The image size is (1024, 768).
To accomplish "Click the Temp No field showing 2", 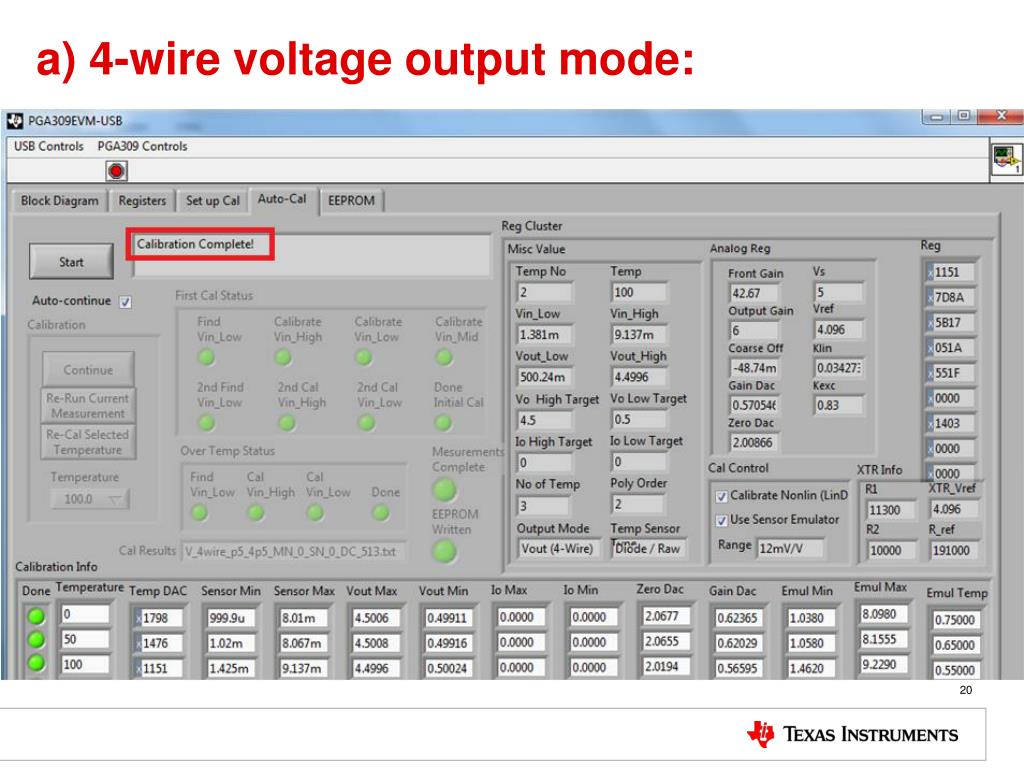I will point(544,292).
